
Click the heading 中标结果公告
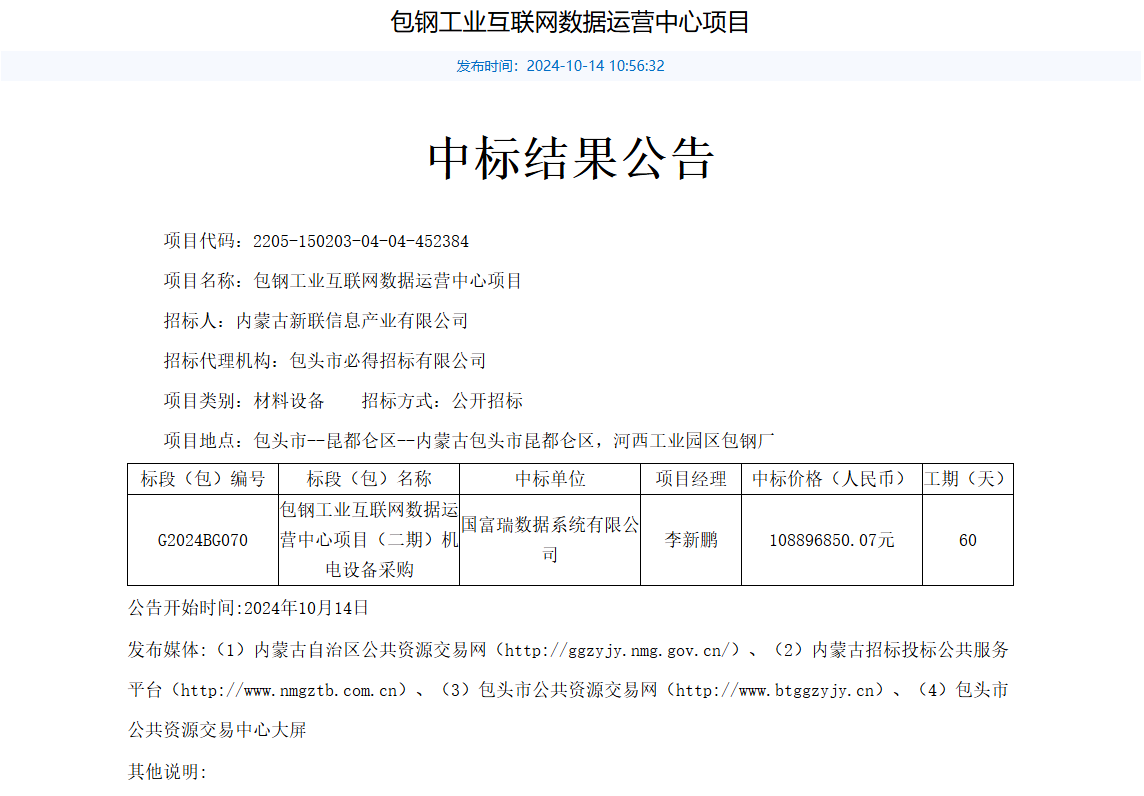coord(571,158)
